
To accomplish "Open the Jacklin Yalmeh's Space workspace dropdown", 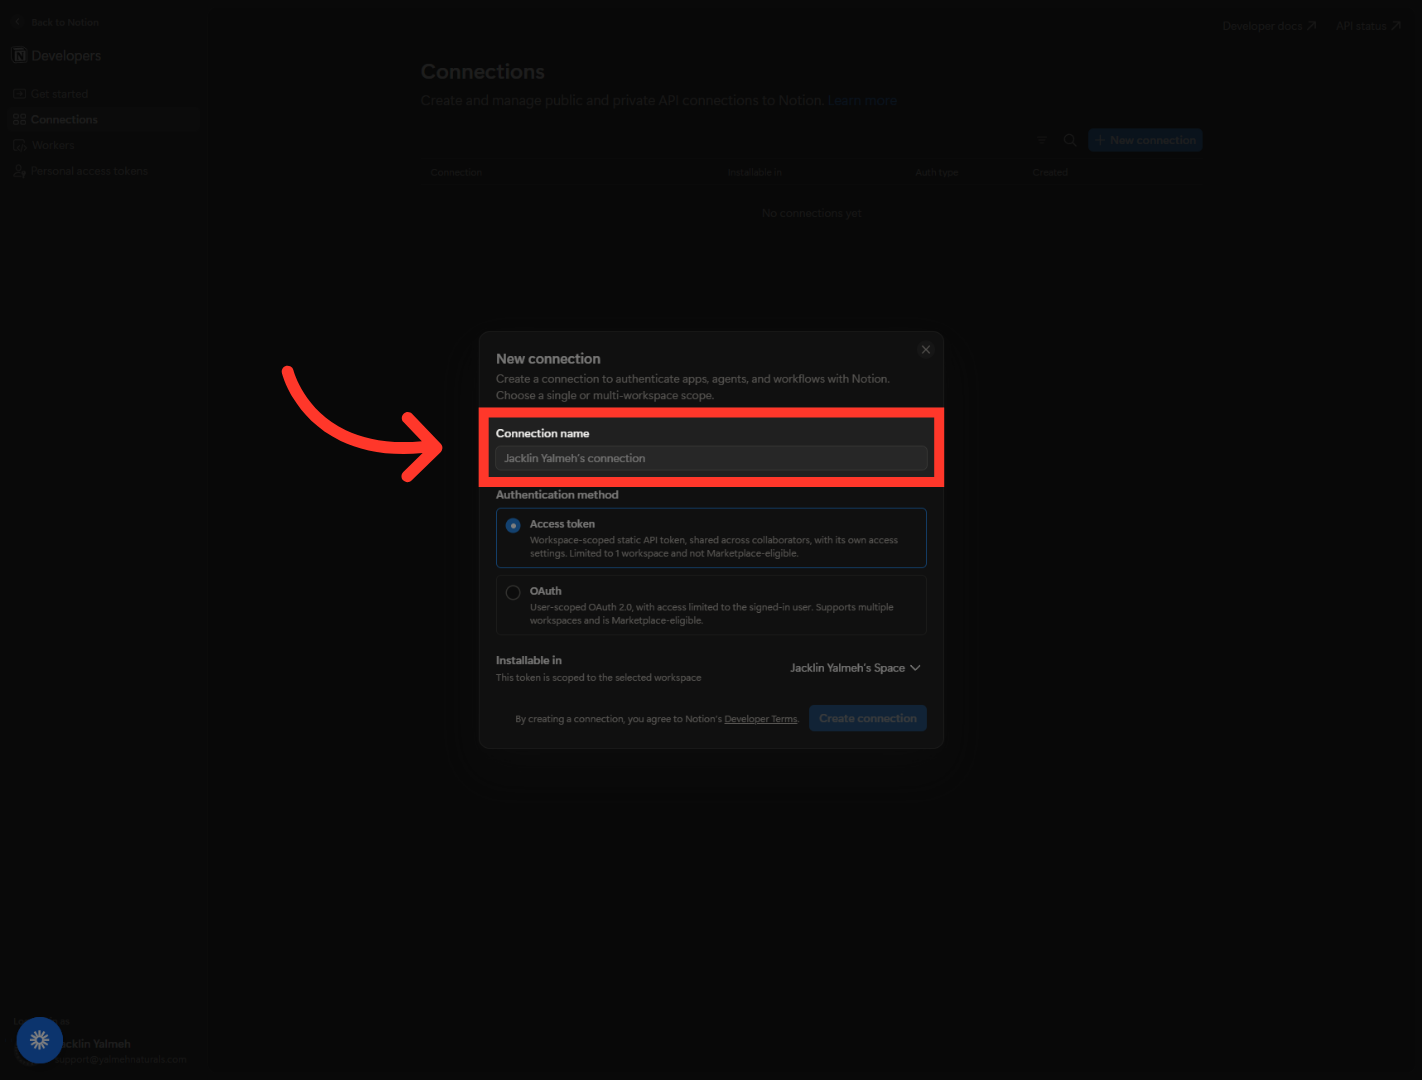I will [x=855, y=668].
